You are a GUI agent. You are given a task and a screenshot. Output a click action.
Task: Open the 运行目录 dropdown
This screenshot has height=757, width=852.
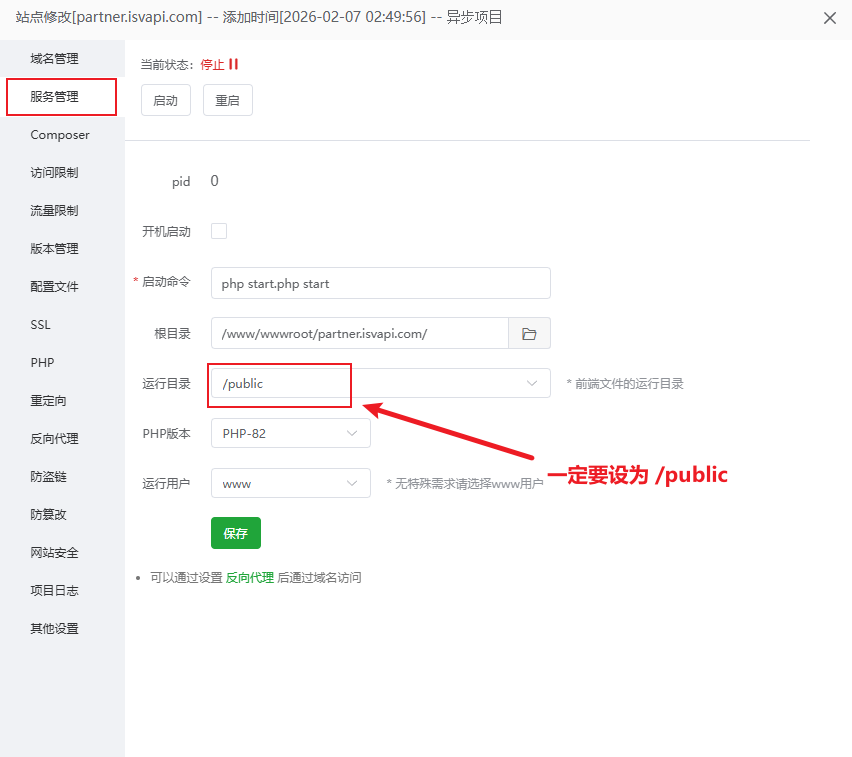[531, 383]
